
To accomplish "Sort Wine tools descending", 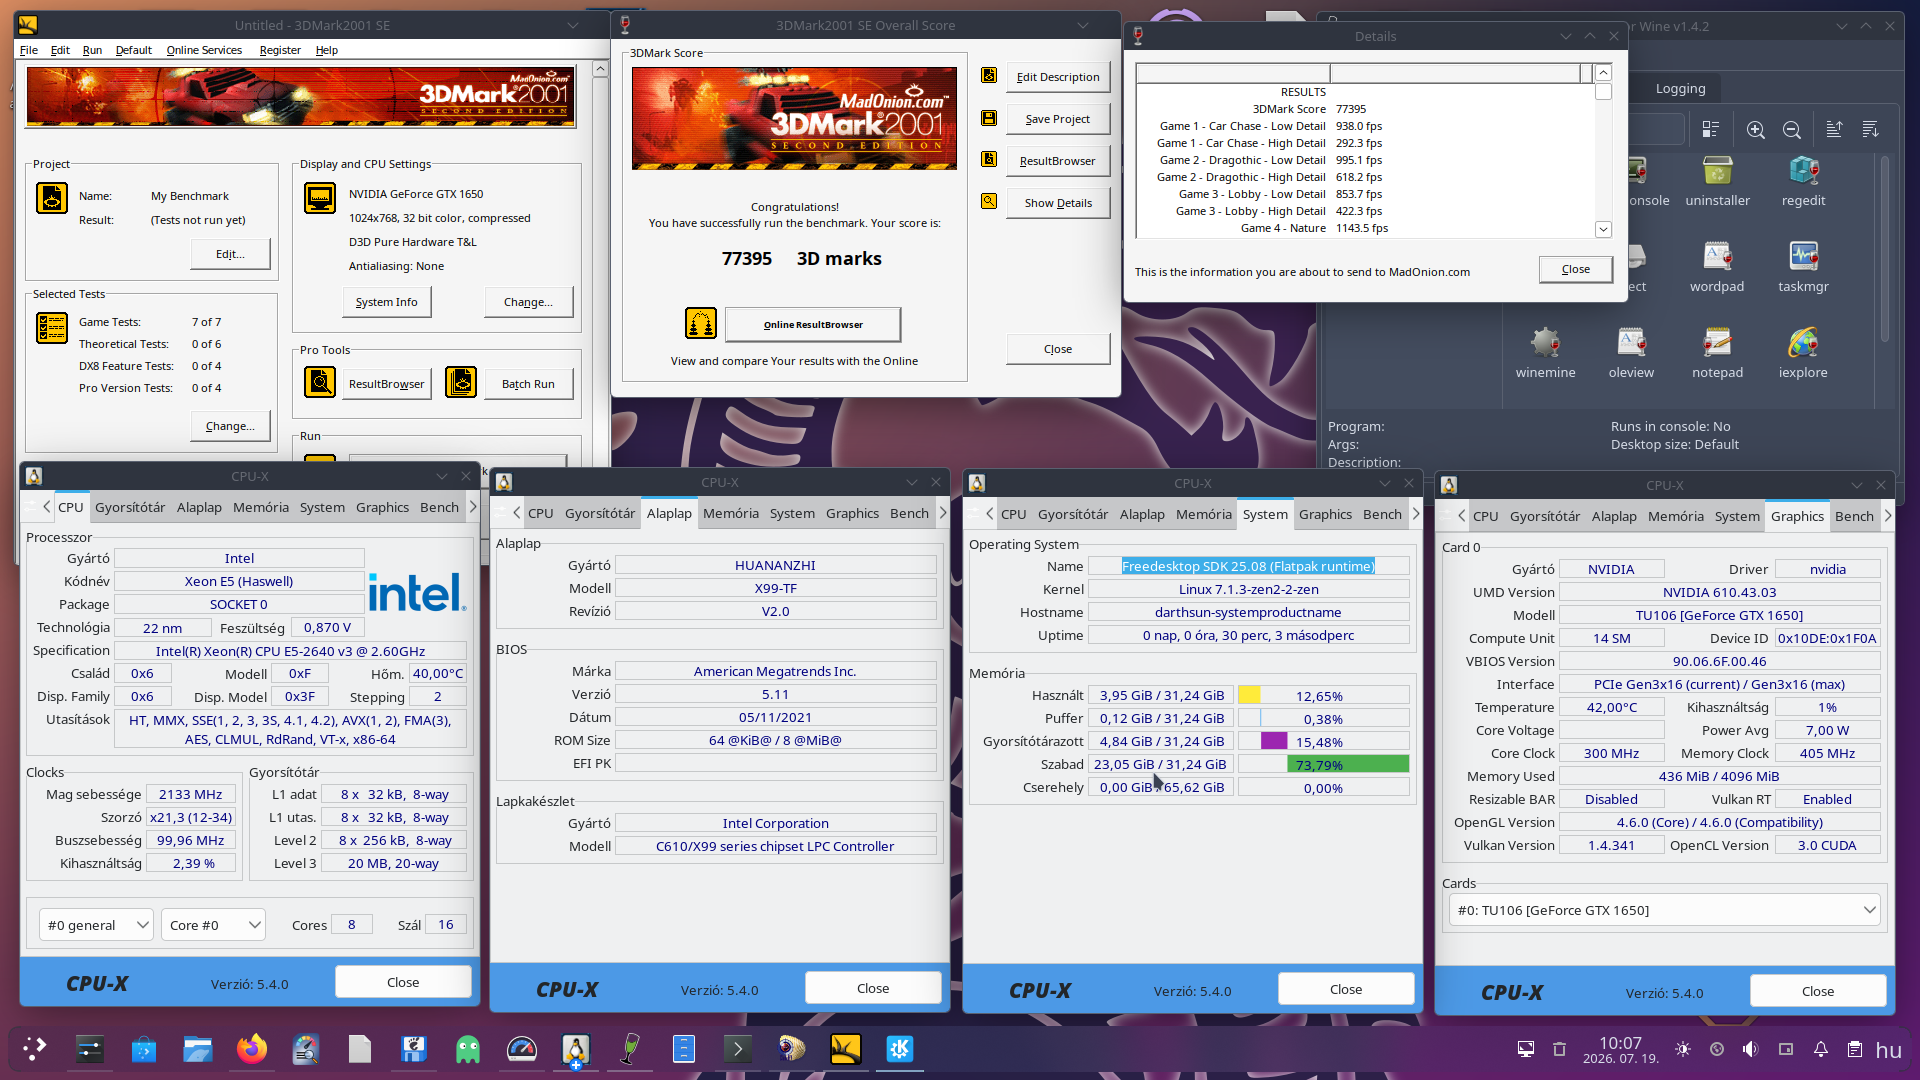I will [1870, 130].
